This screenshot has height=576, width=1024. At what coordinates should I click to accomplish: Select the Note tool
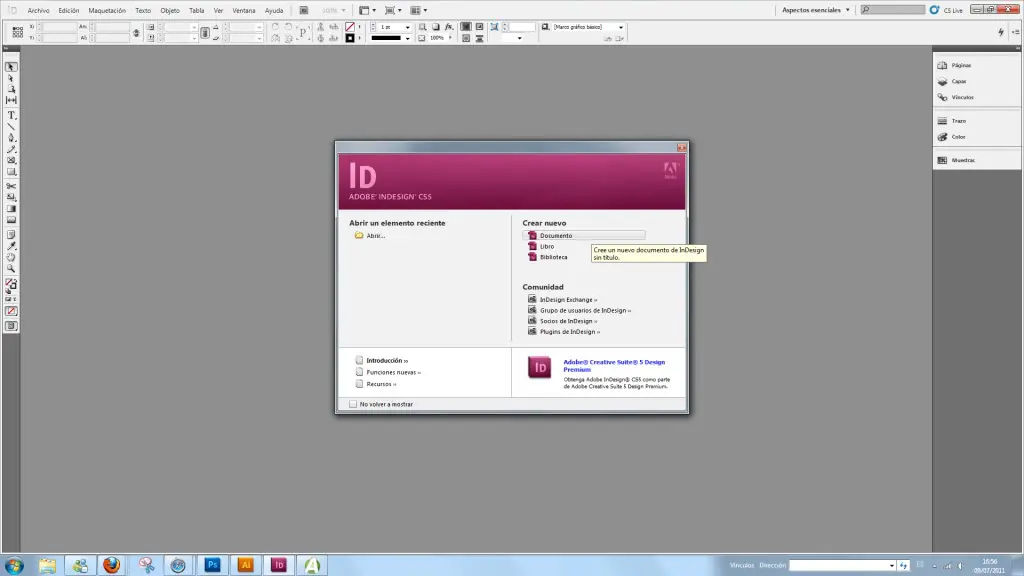[11, 235]
